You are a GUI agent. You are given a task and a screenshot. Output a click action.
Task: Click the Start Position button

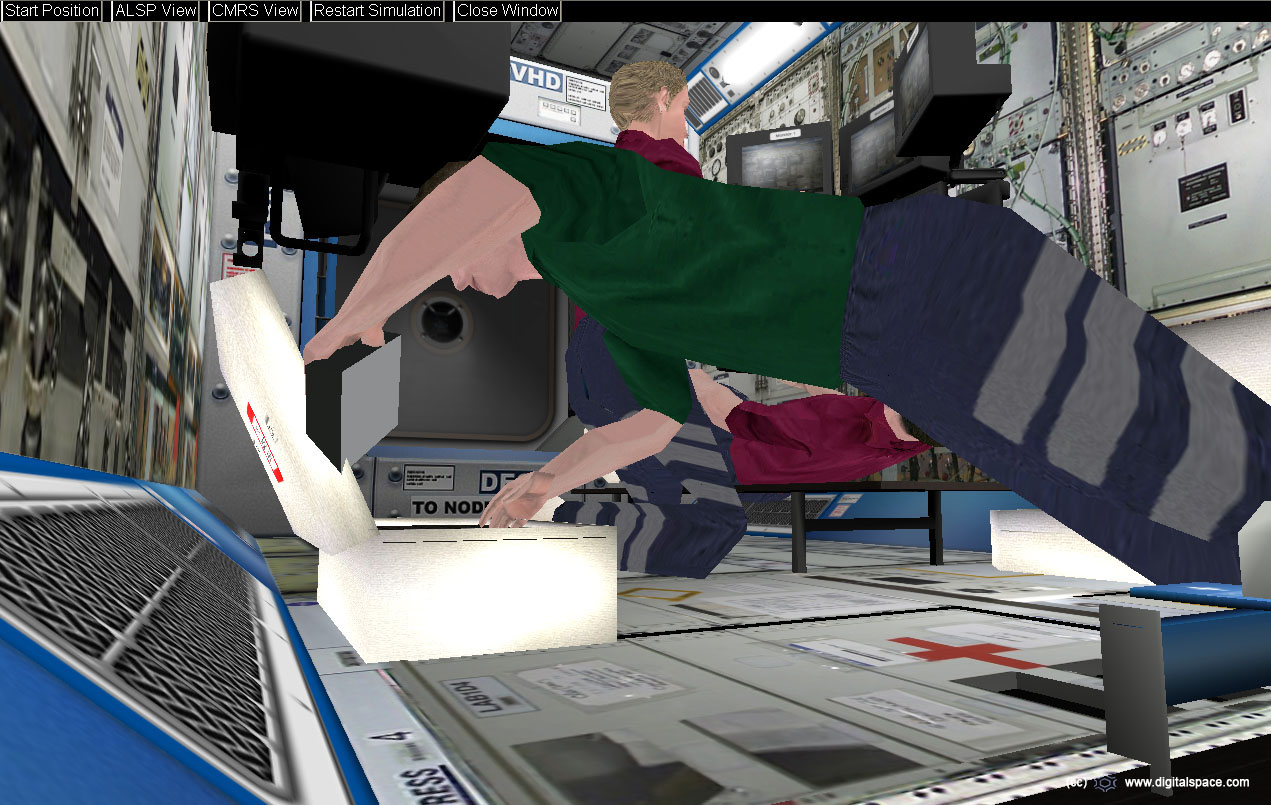[x=52, y=11]
